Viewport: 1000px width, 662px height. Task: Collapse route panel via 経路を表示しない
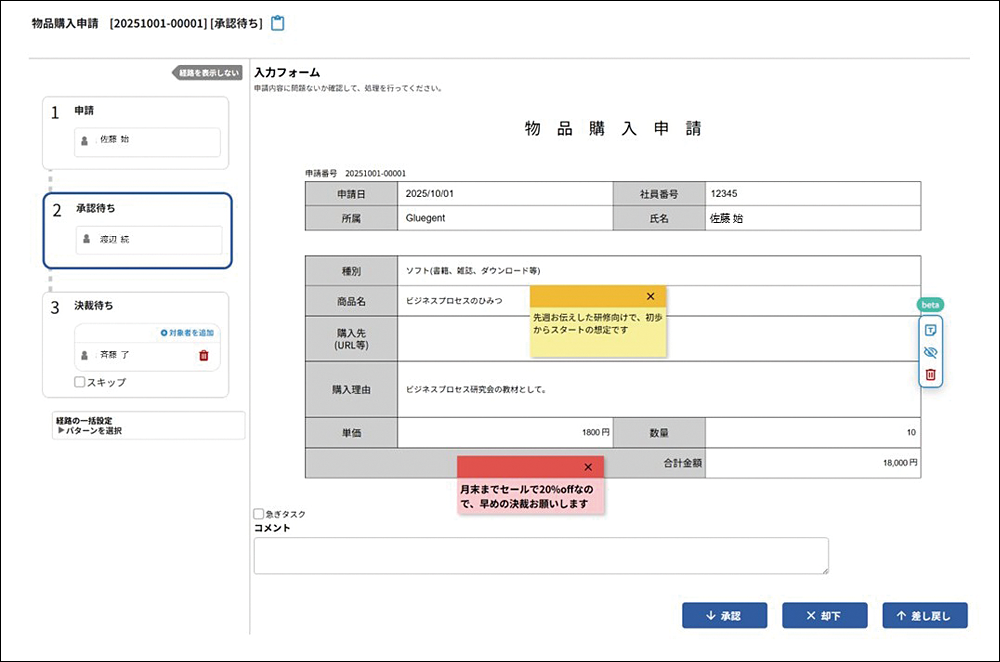(x=208, y=73)
